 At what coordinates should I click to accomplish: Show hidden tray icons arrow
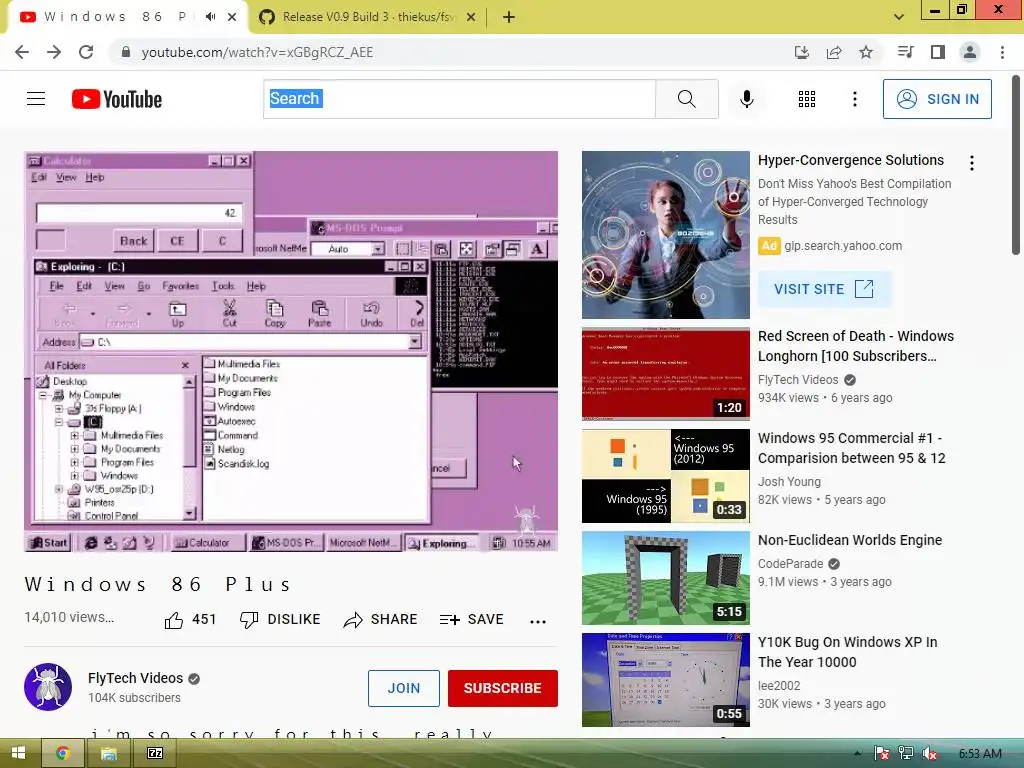coord(857,754)
